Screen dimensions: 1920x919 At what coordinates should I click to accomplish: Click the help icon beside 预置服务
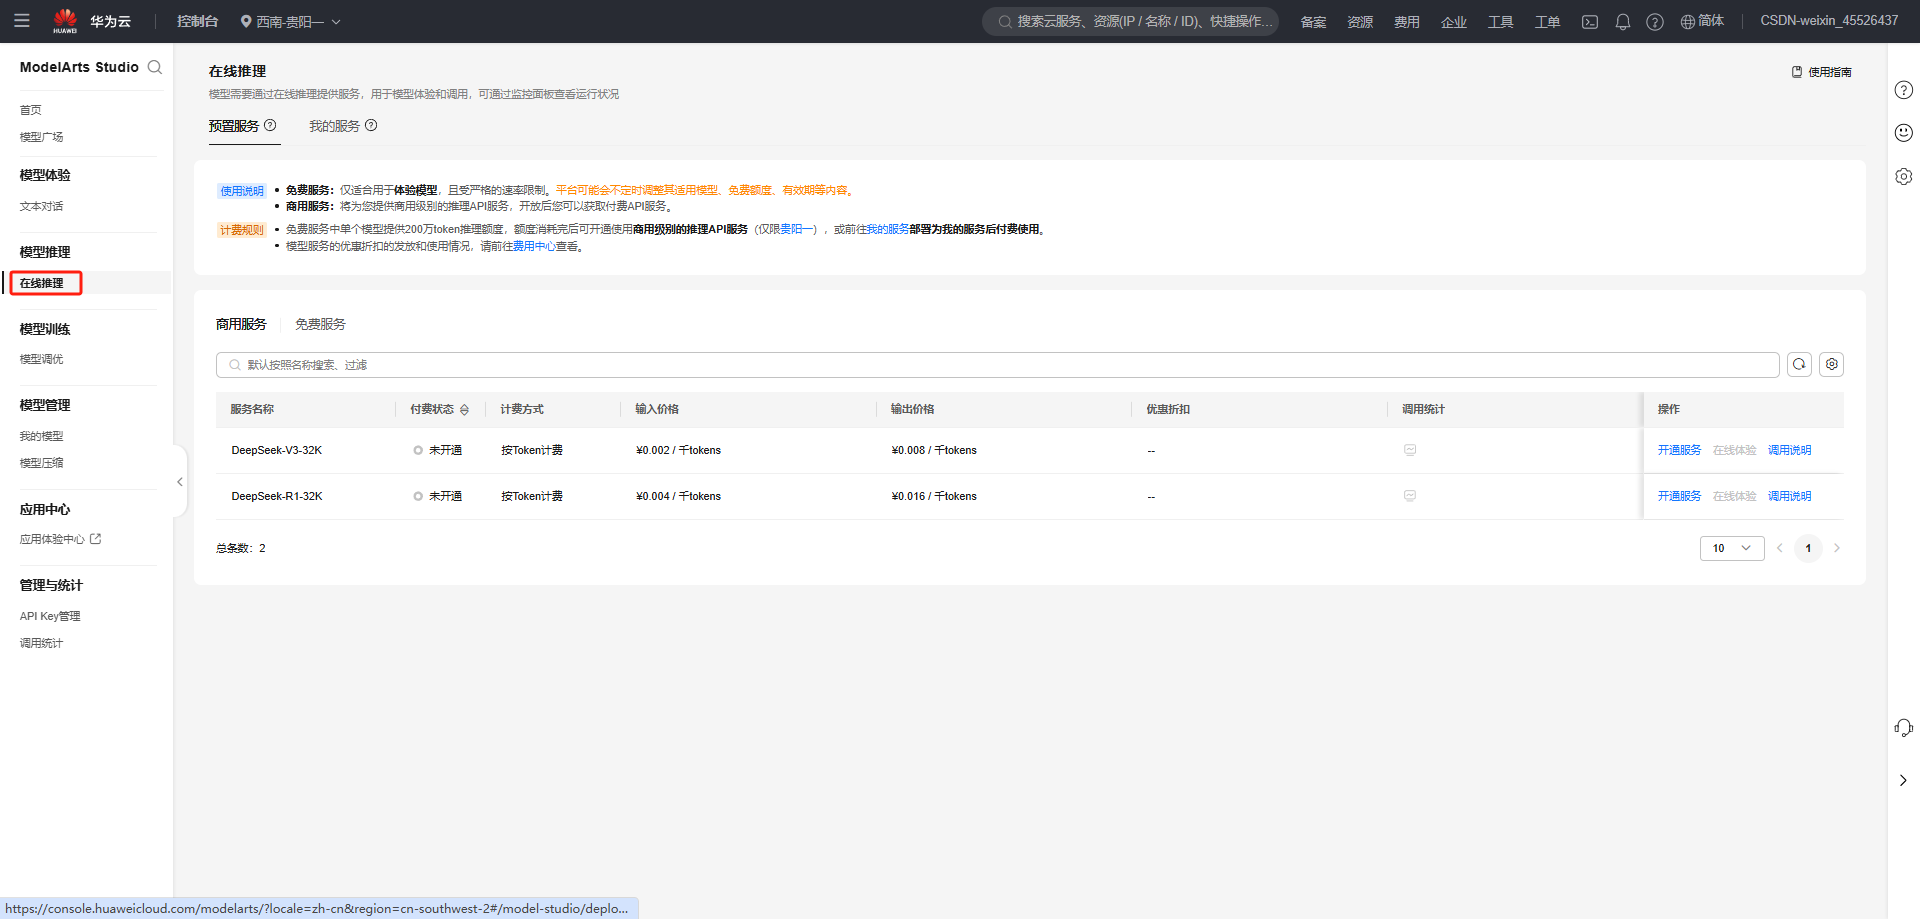click(270, 125)
